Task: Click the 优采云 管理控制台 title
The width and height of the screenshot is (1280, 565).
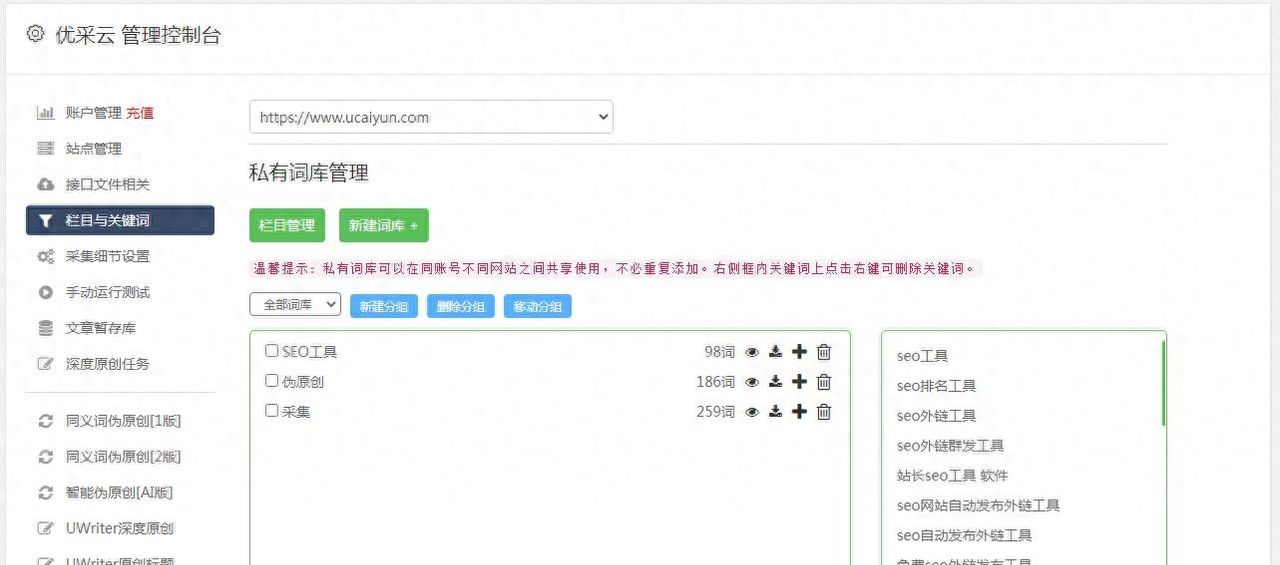Action: 138,35
